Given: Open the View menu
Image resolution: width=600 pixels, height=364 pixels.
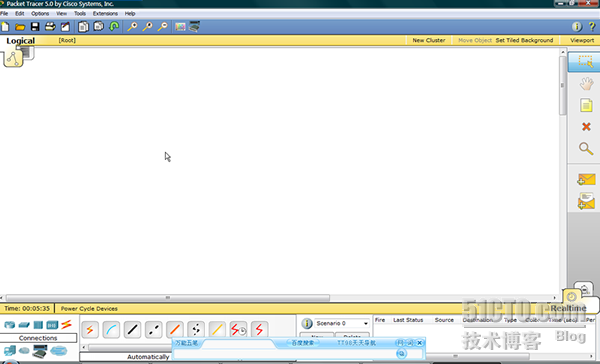Looking at the screenshot, I should point(62,13).
